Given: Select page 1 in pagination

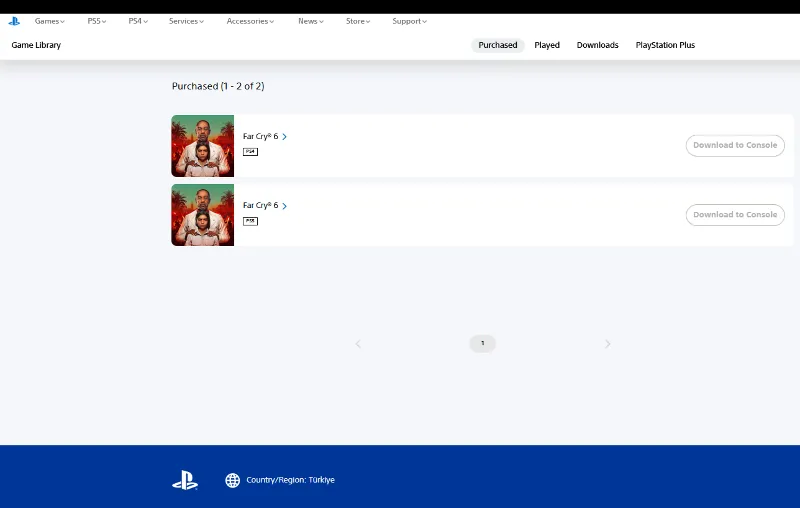Looking at the screenshot, I should [x=483, y=343].
